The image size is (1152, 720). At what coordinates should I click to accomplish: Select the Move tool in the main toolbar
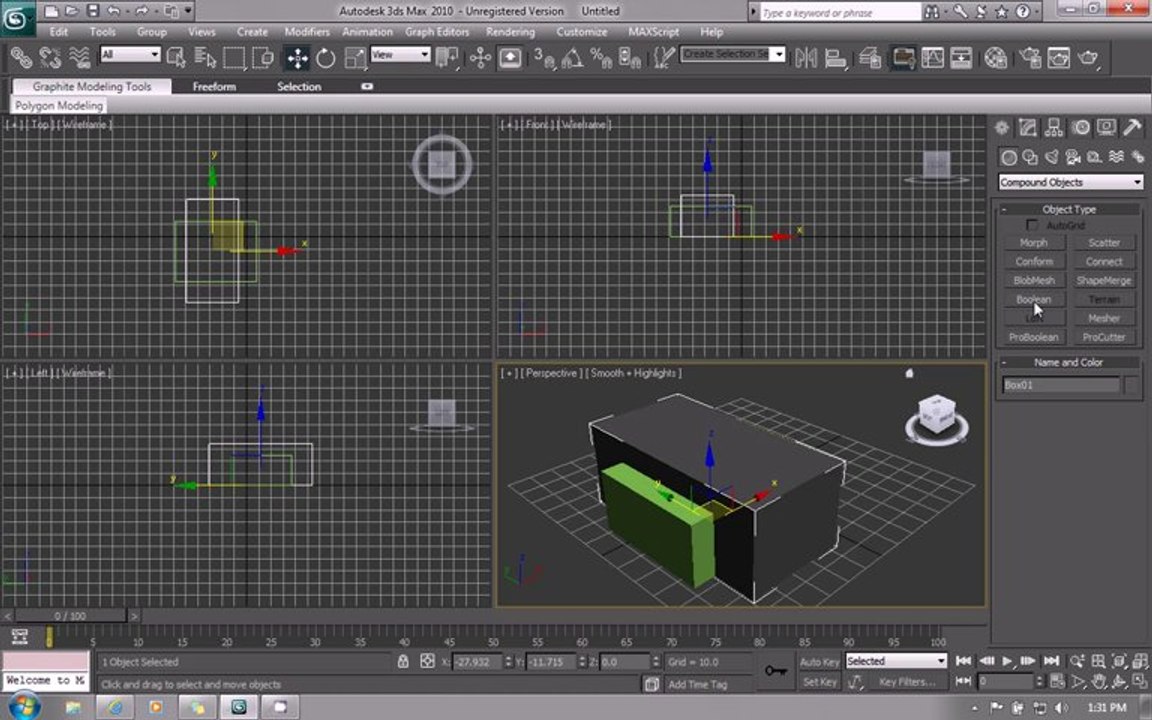(297, 57)
